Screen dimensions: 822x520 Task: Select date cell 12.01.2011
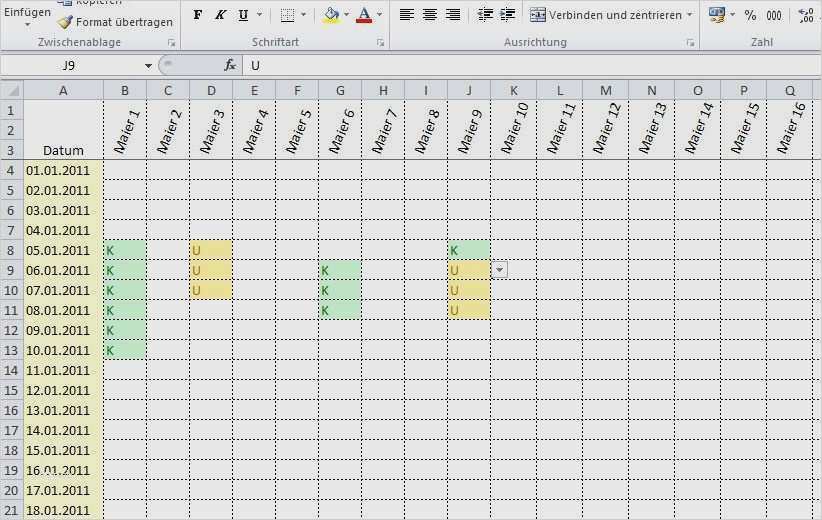(x=63, y=391)
